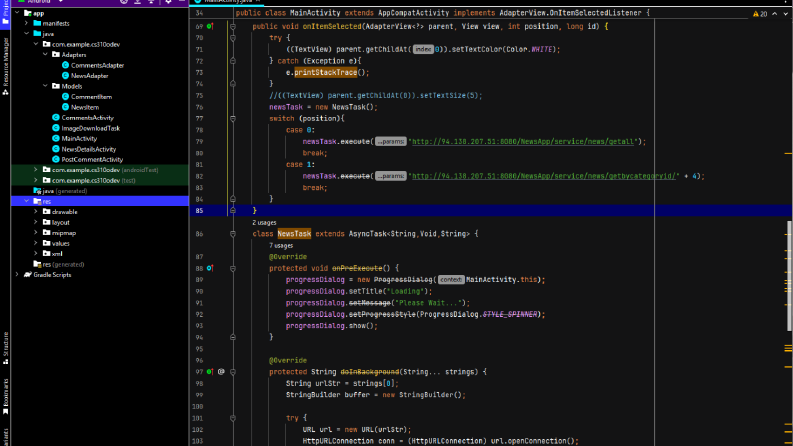
Task: Open project view settings gear icon
Action: [168, 2]
